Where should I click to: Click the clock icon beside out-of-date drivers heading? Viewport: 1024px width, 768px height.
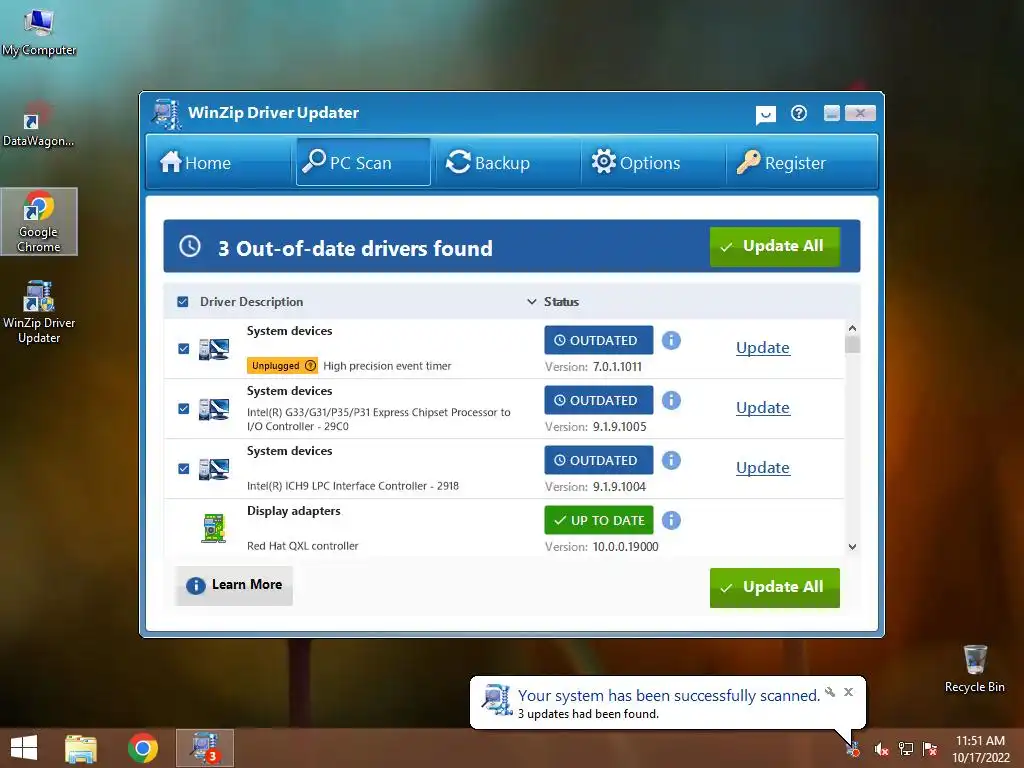click(x=190, y=246)
